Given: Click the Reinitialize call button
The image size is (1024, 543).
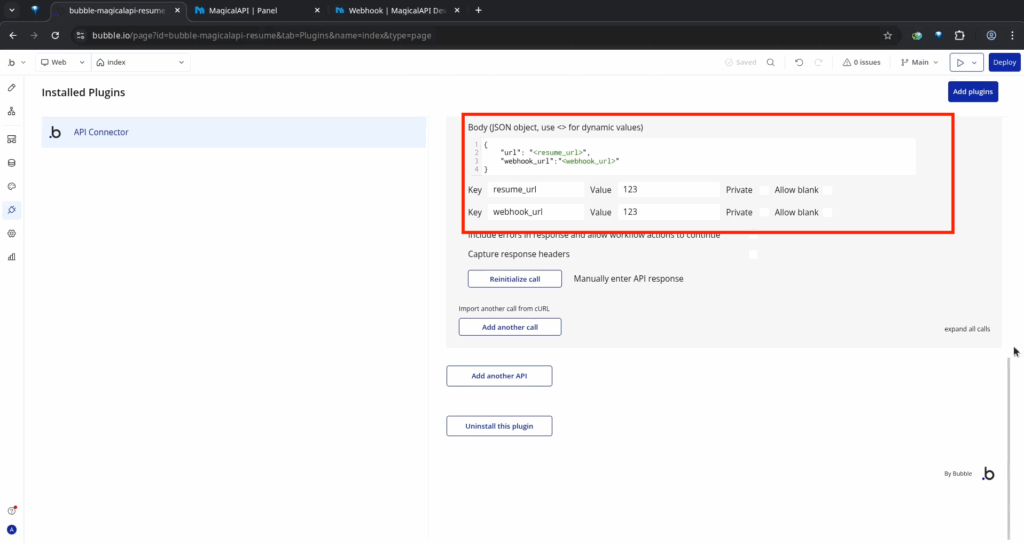Looking at the screenshot, I should pos(515,279).
